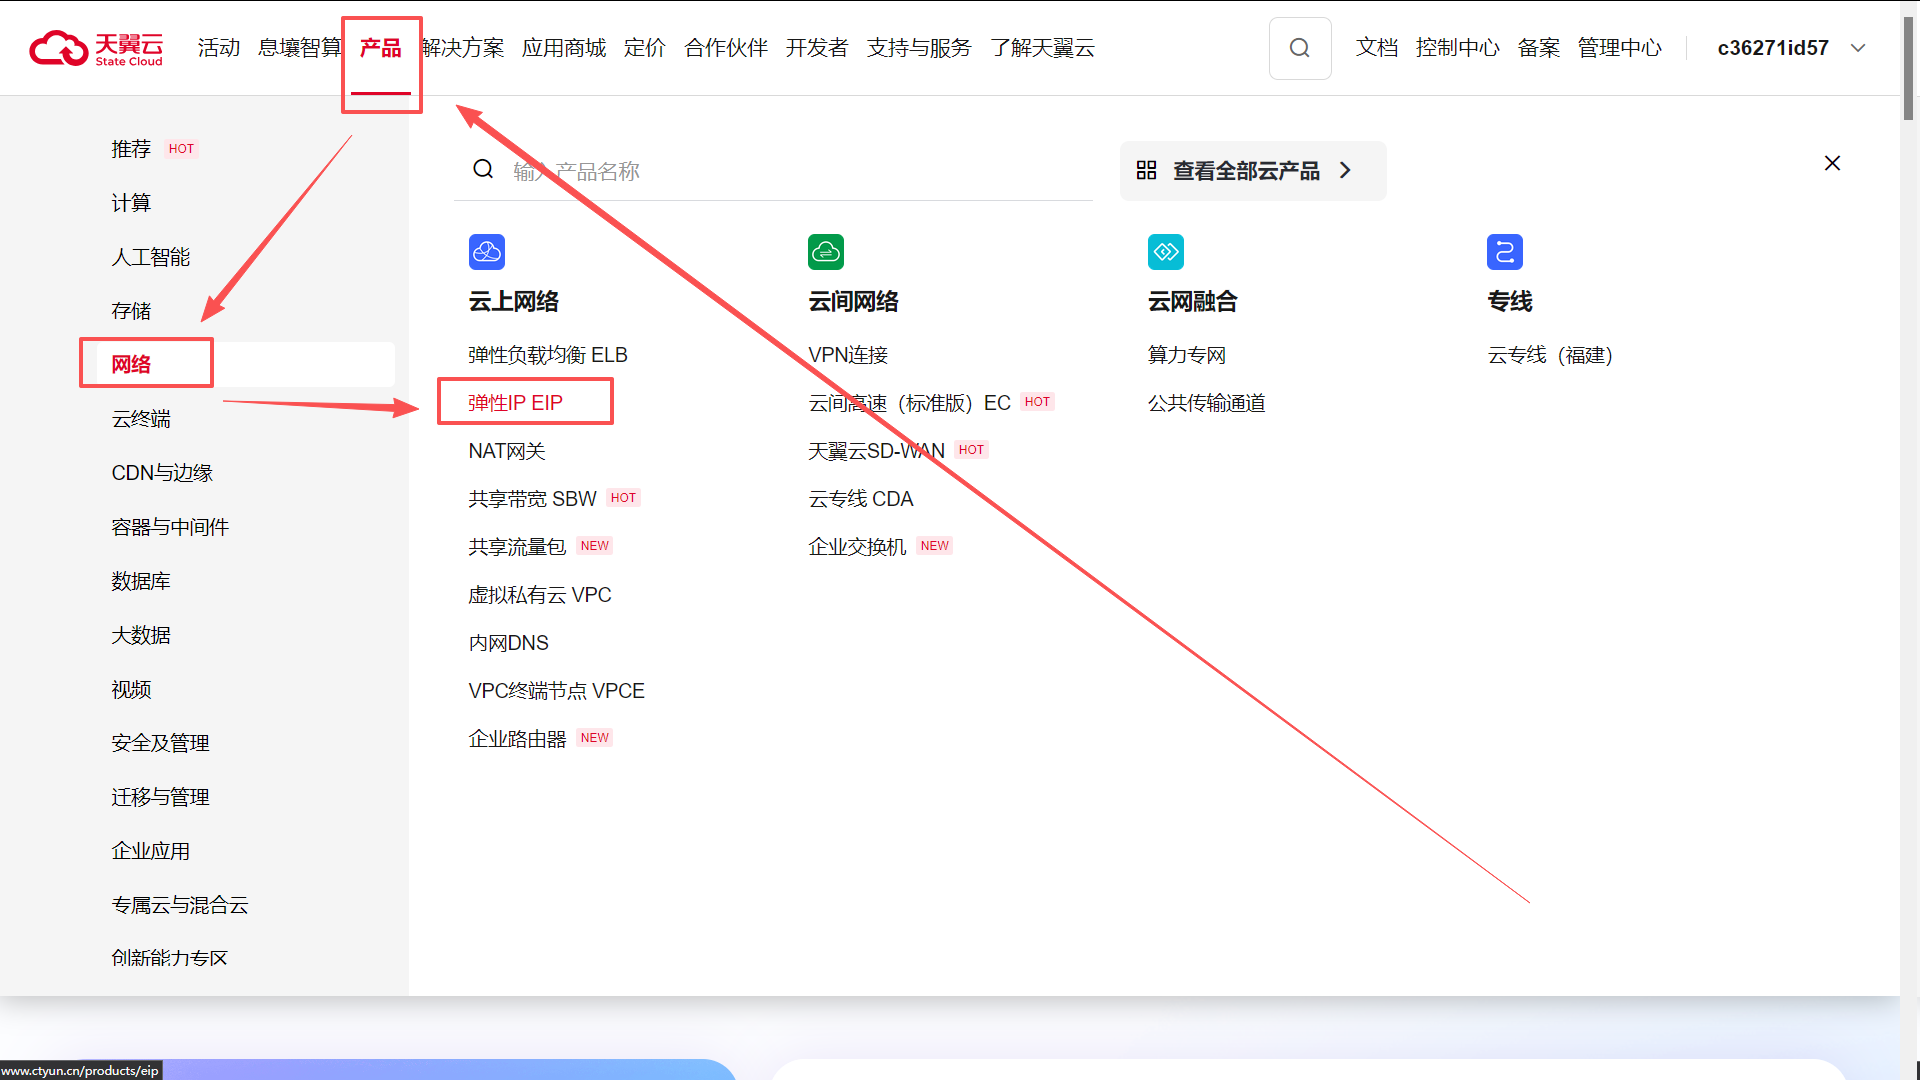Select 容器与中间件 category in sidebar
The height and width of the screenshot is (1080, 1920).
pos(170,527)
